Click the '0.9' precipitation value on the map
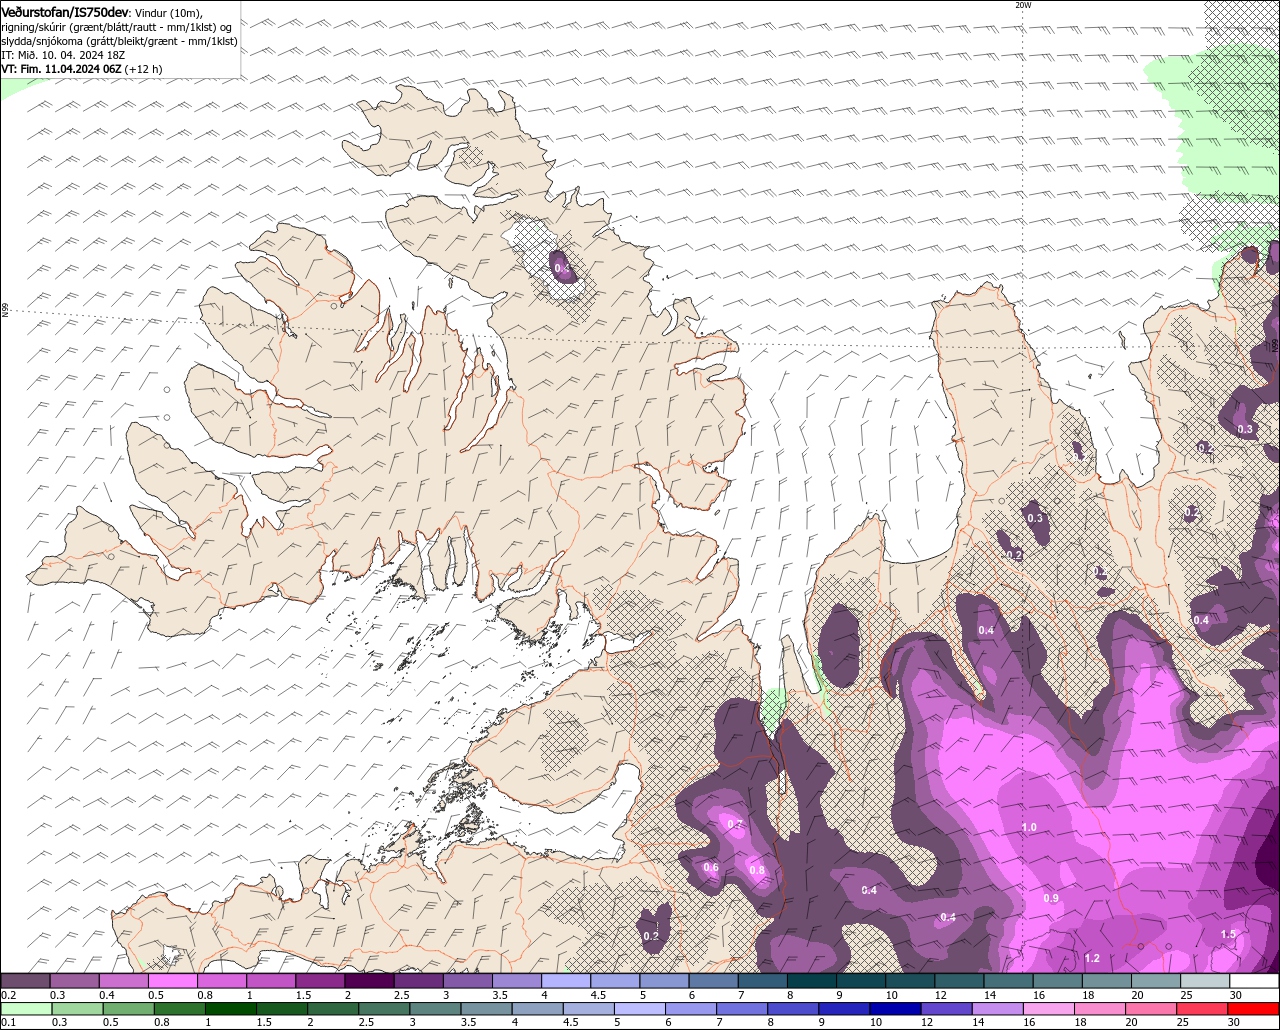The height and width of the screenshot is (1030, 1280). pyautogui.click(x=1051, y=898)
